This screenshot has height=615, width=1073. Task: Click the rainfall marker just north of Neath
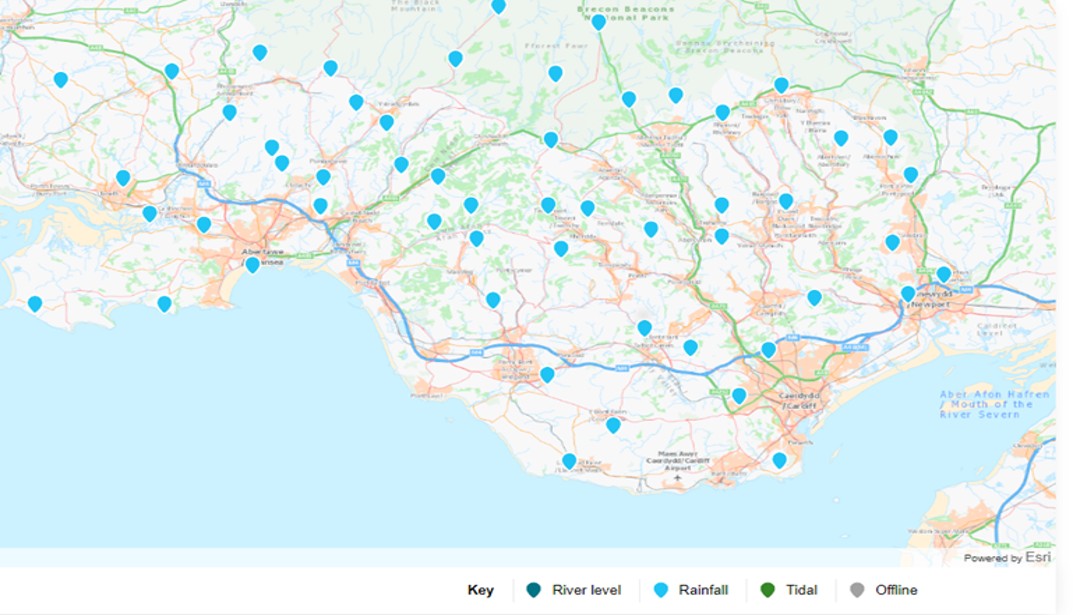(320, 205)
